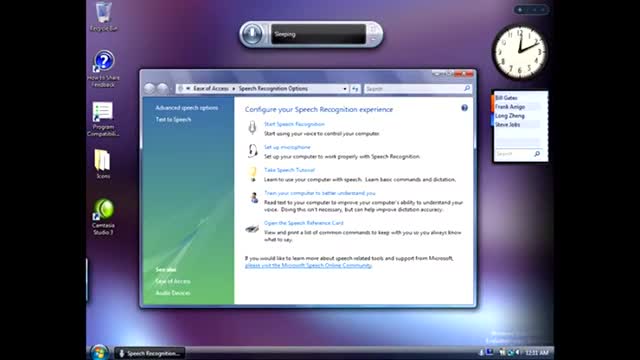Click the headset icon for microphone setup
The width and height of the screenshot is (640, 360).
tap(252, 151)
